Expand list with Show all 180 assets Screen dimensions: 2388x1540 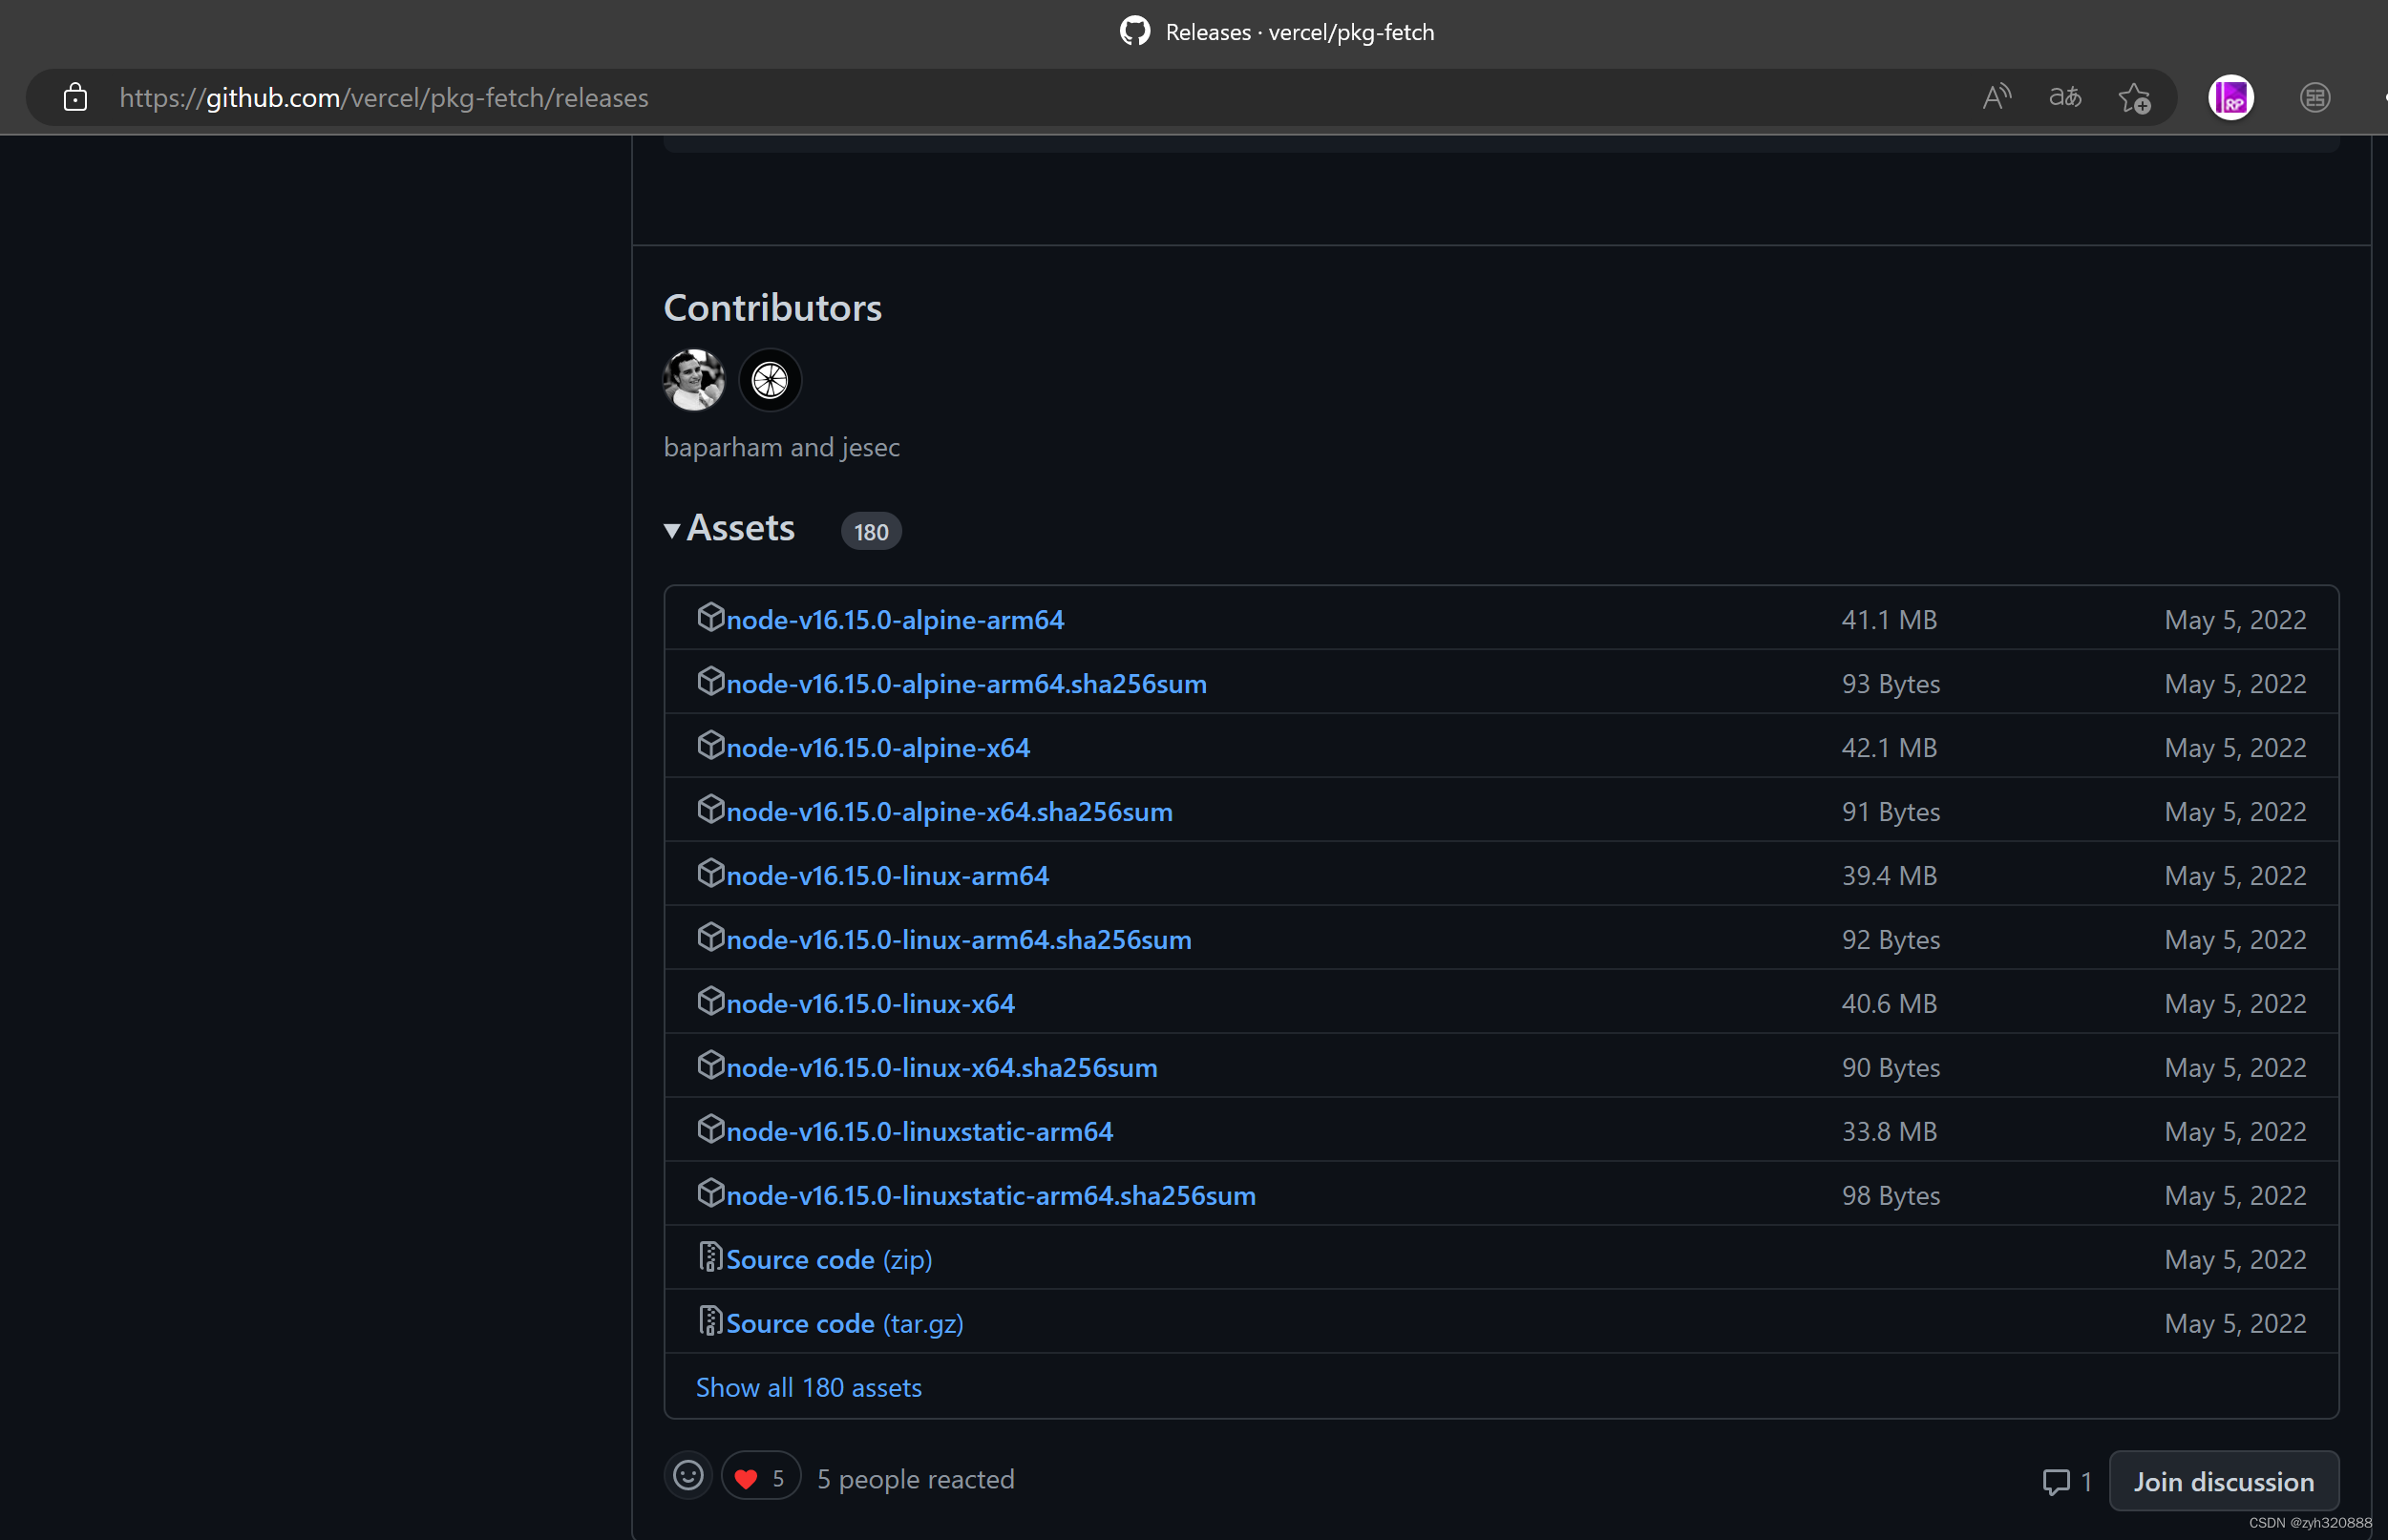pos(808,1388)
